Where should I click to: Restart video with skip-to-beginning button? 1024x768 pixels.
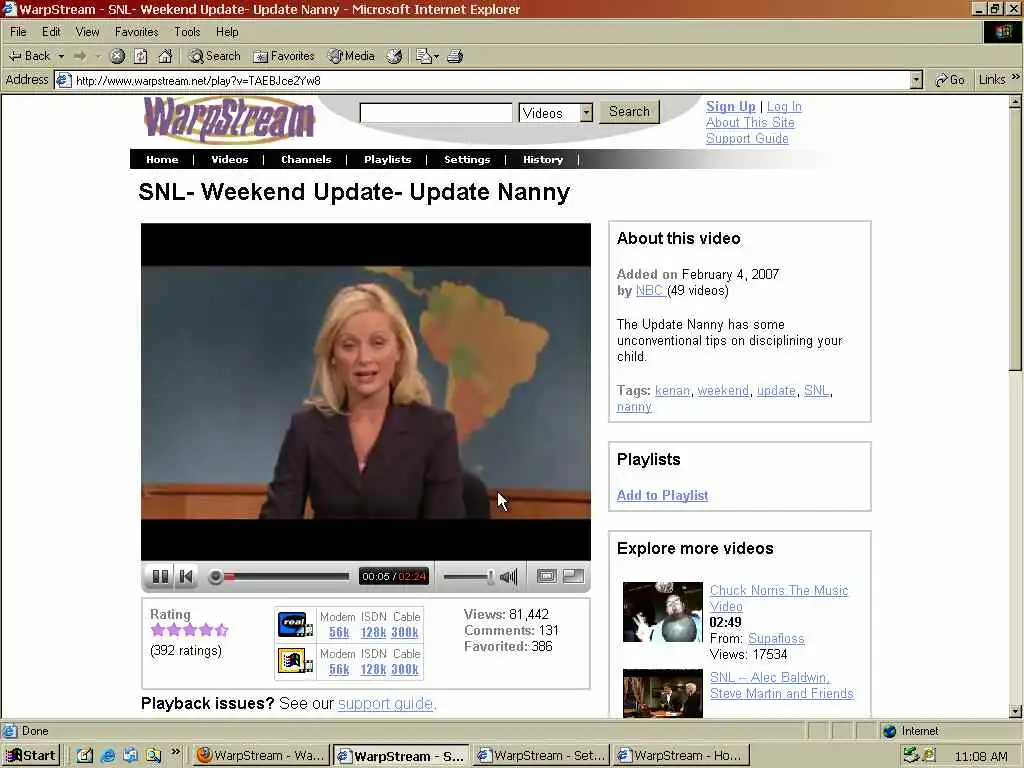click(x=186, y=576)
